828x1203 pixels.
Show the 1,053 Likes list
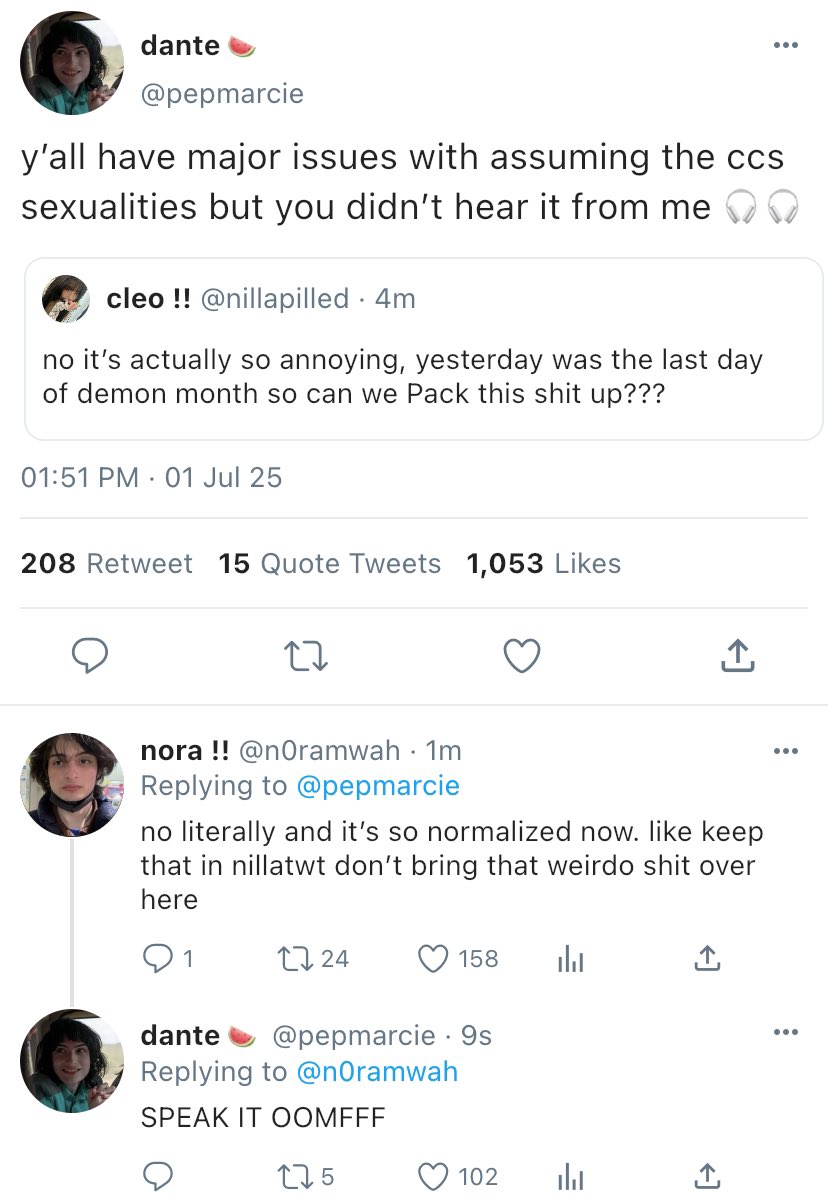click(x=543, y=564)
